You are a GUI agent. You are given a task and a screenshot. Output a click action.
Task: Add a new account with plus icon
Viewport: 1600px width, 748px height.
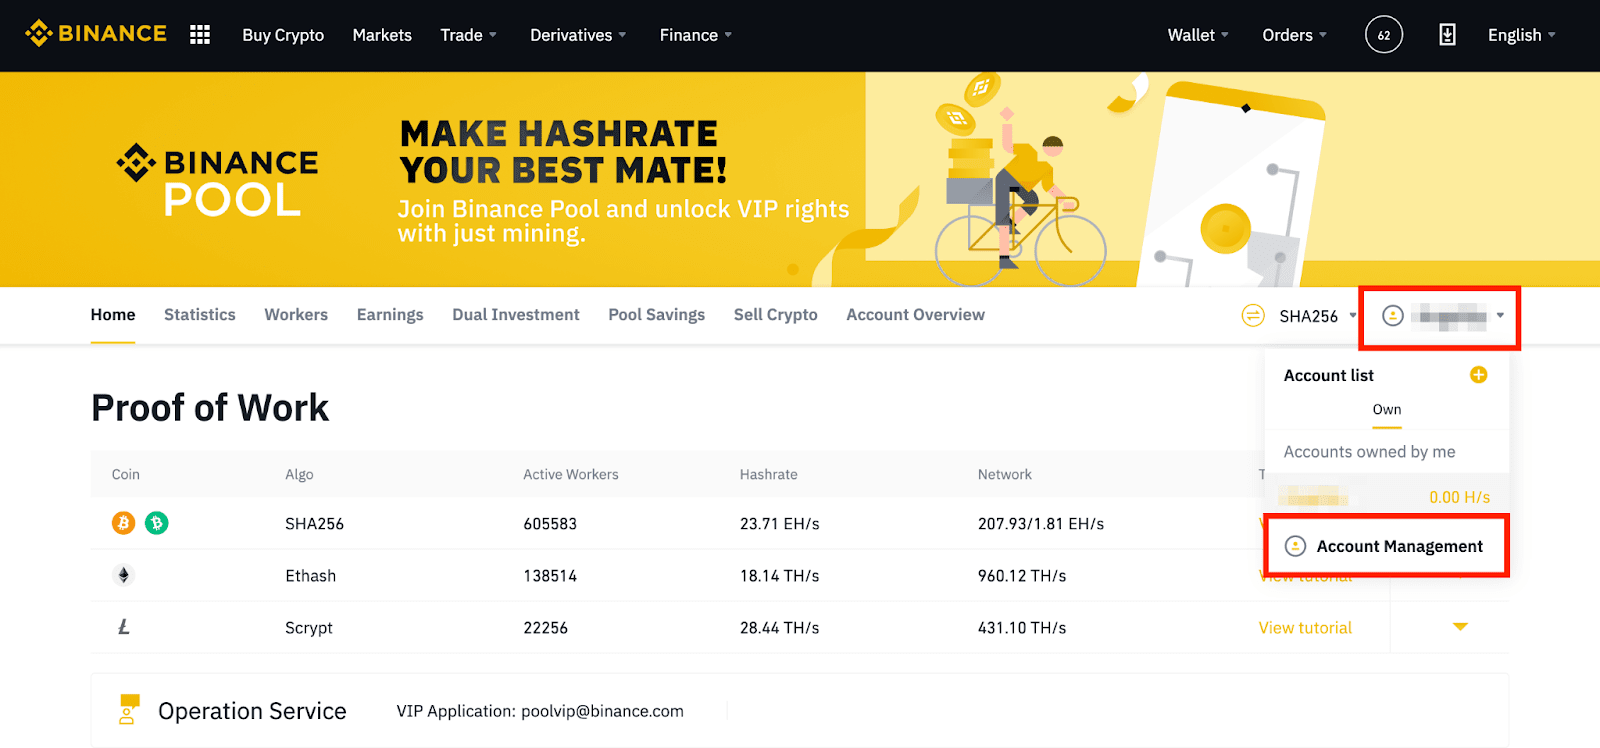[x=1478, y=375]
